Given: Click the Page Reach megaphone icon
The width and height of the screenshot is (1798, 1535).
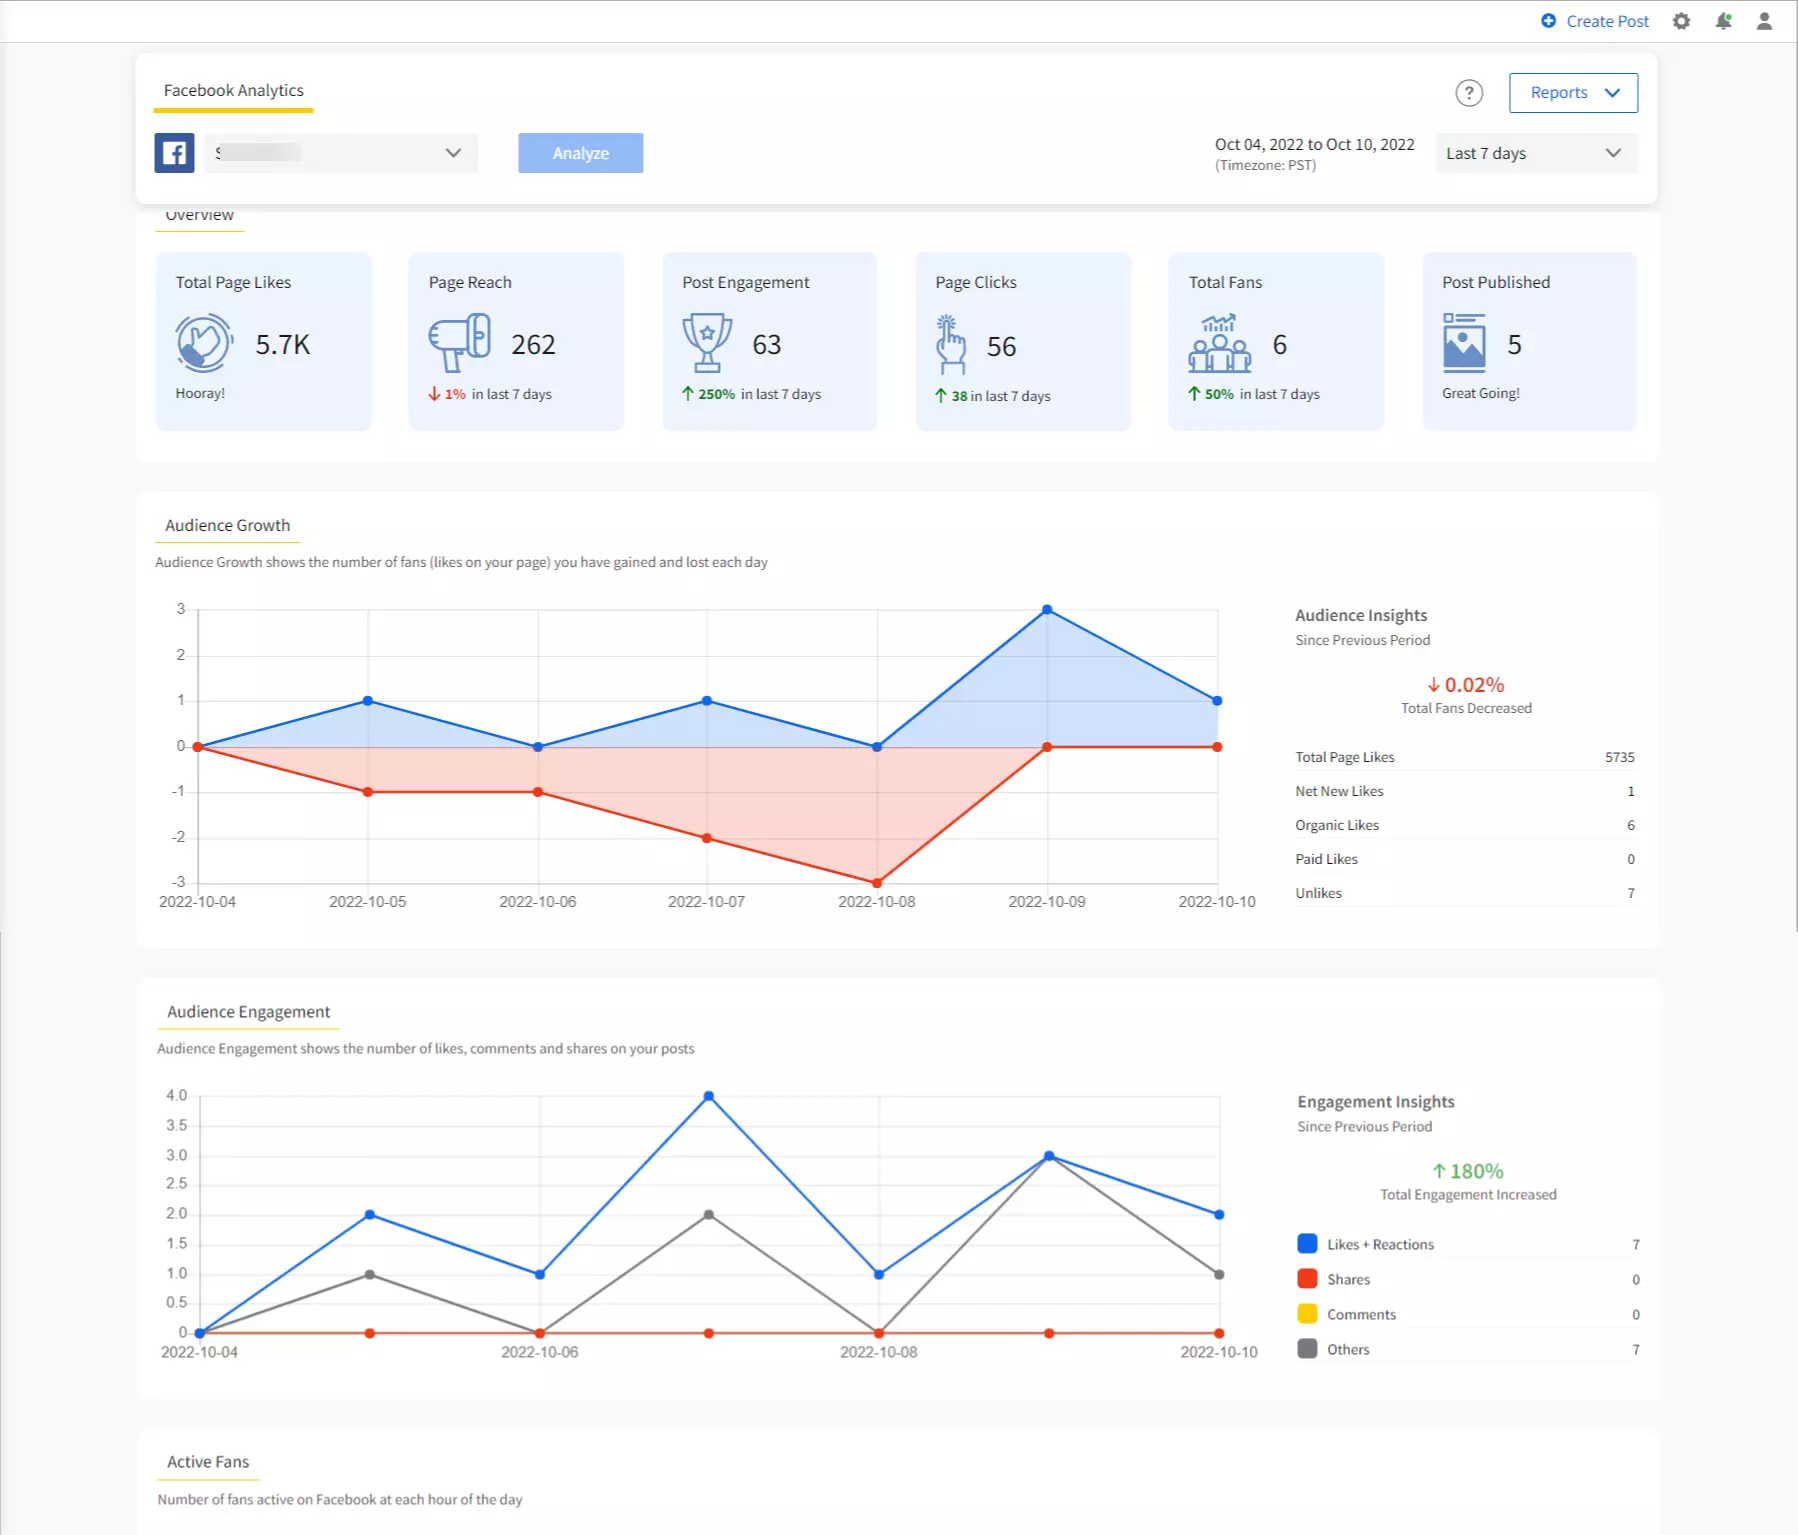Looking at the screenshot, I should pyautogui.click(x=459, y=342).
